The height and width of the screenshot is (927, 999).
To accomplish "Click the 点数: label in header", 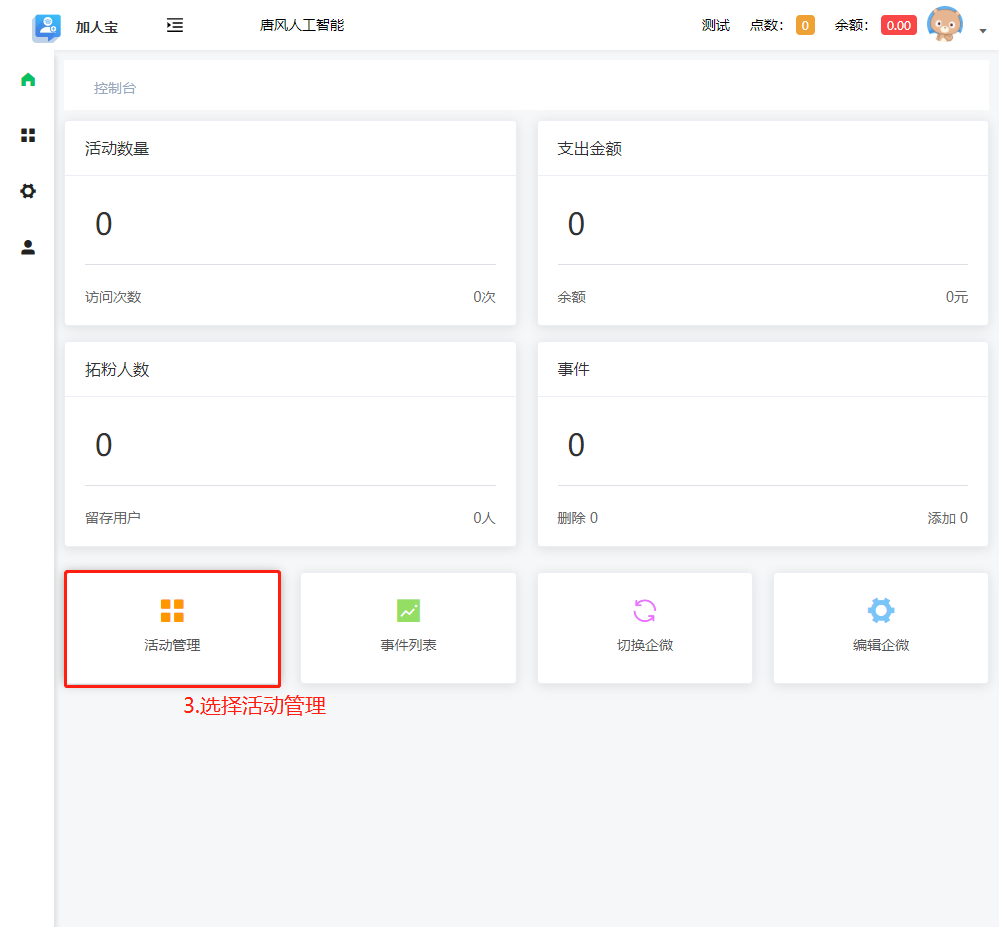I will 766,25.
